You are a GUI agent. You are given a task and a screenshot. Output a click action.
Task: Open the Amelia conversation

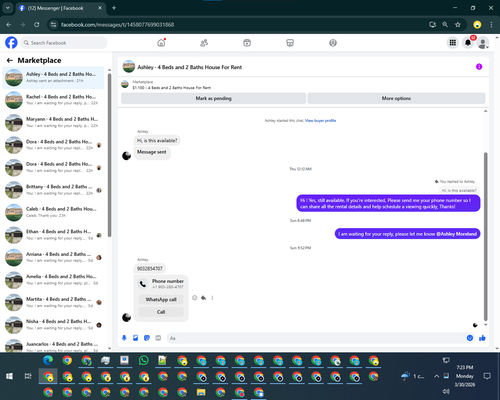[53, 280]
